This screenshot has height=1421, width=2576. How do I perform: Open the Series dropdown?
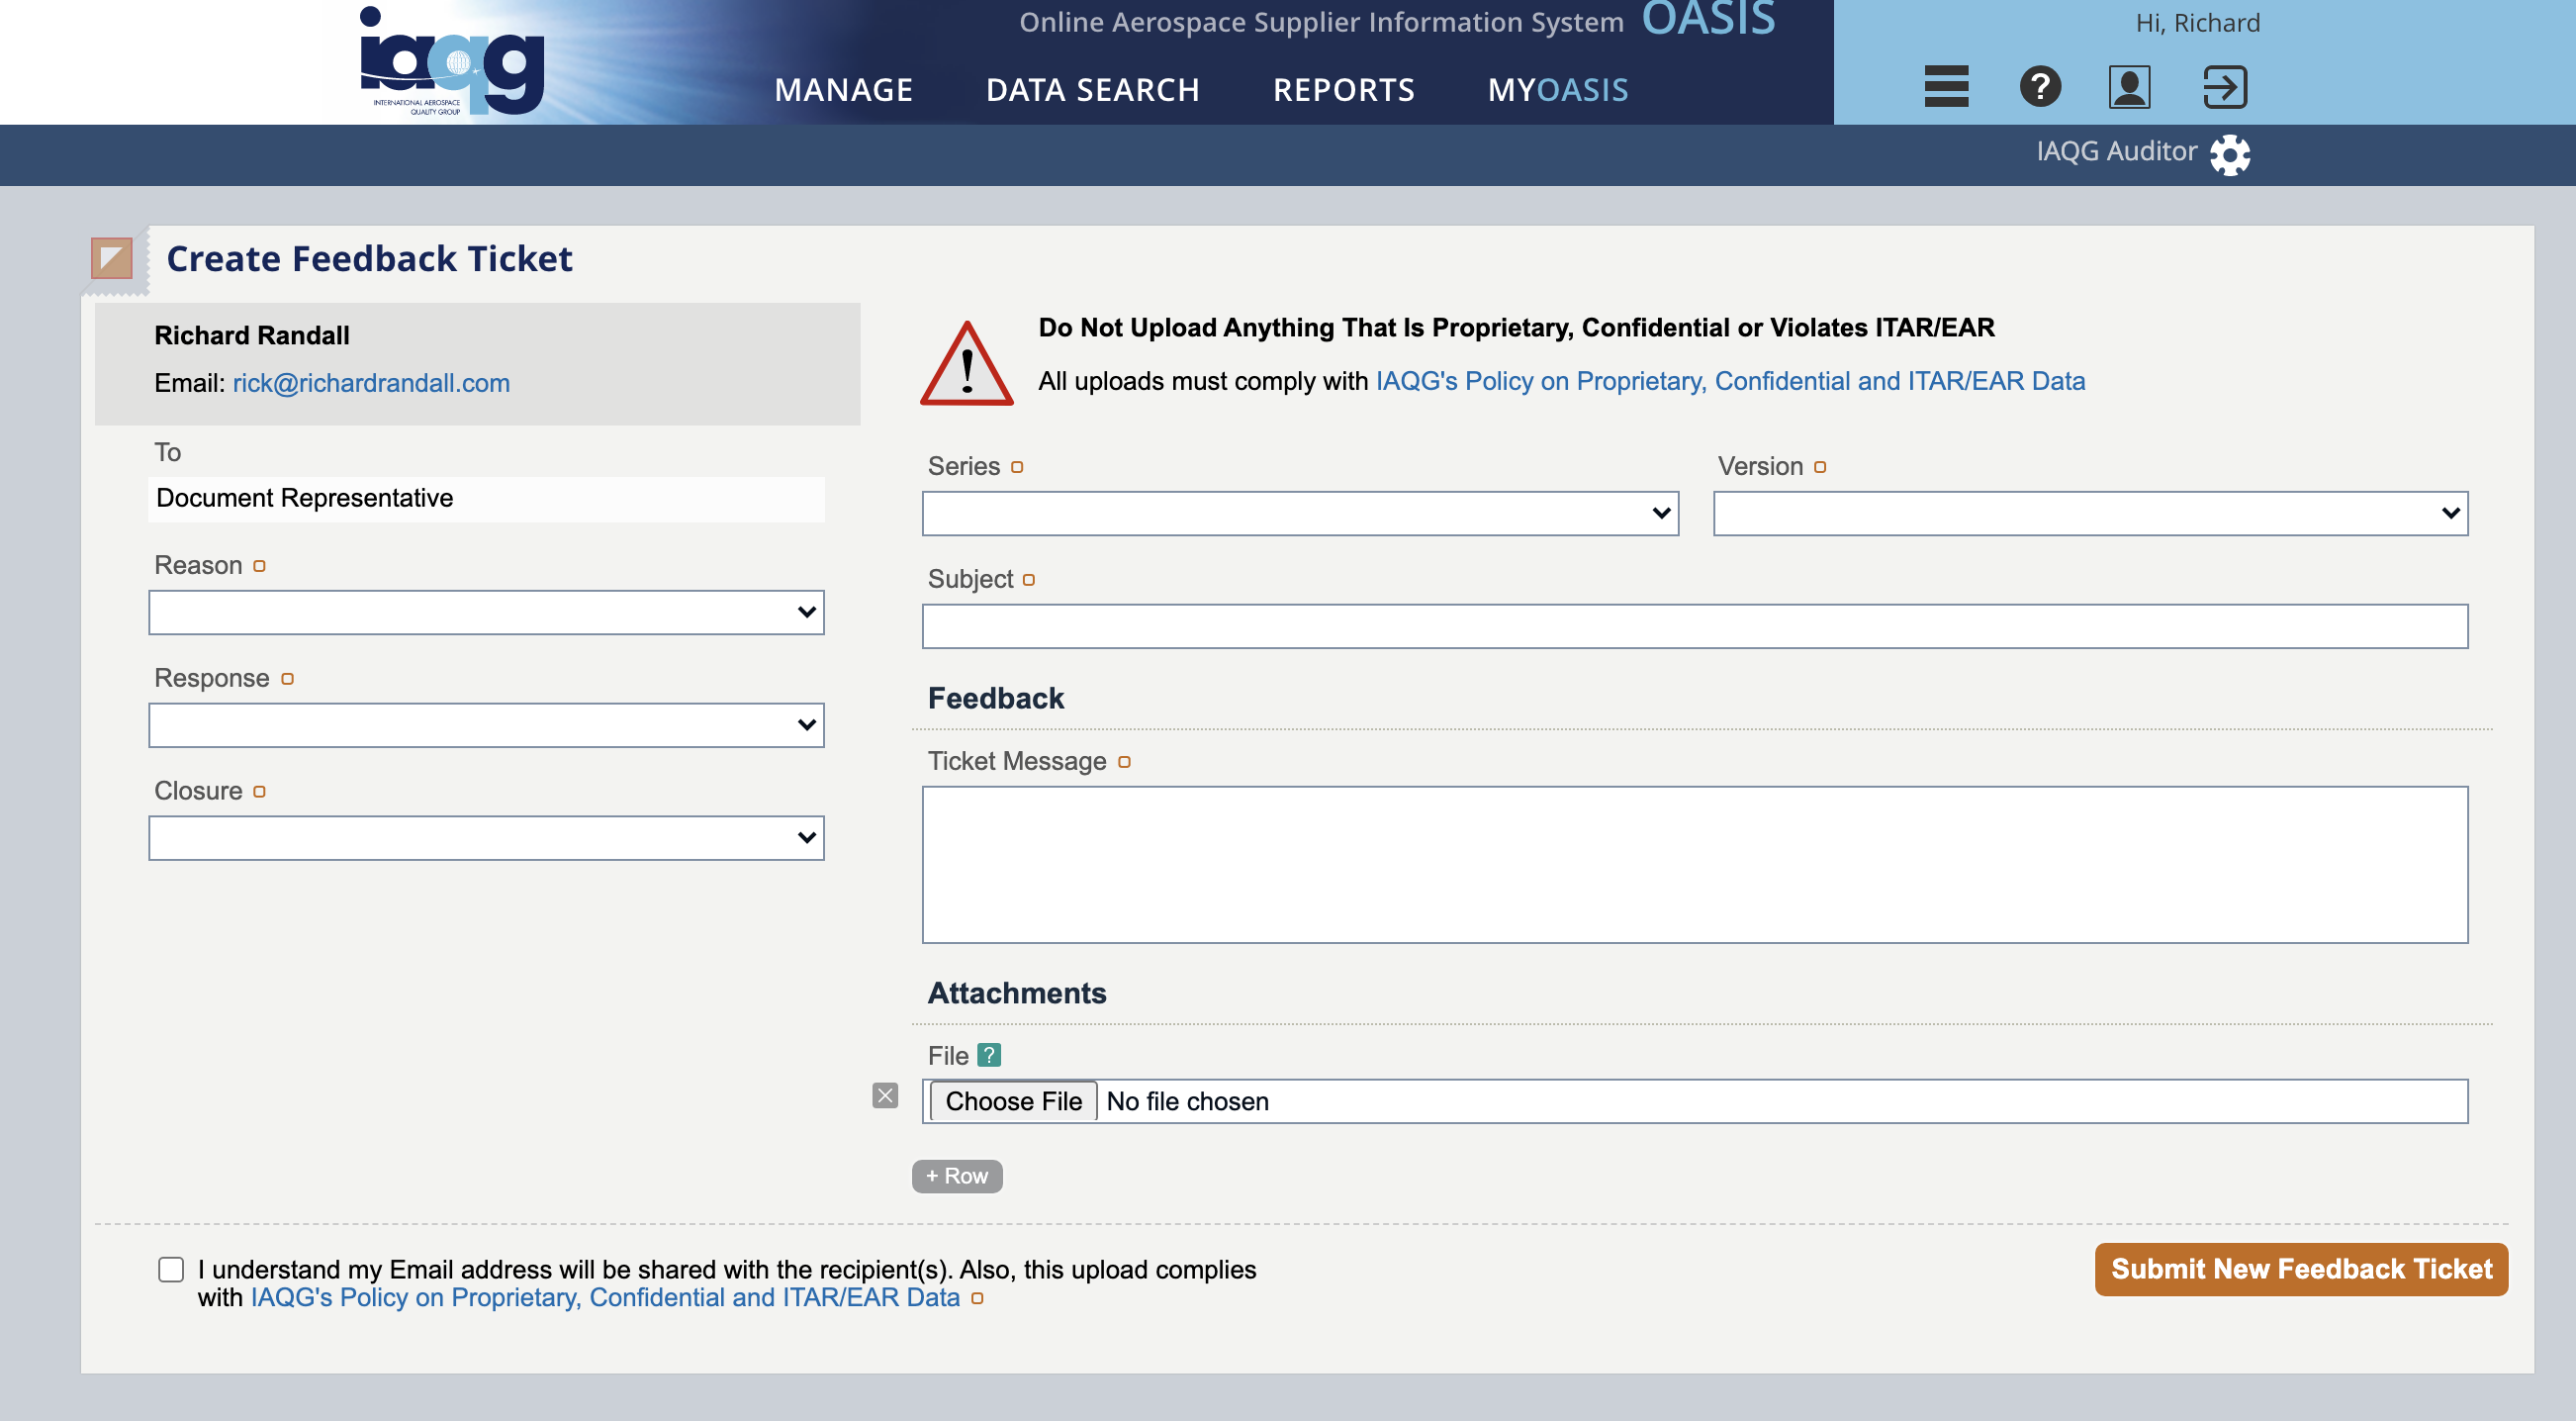click(x=1300, y=513)
